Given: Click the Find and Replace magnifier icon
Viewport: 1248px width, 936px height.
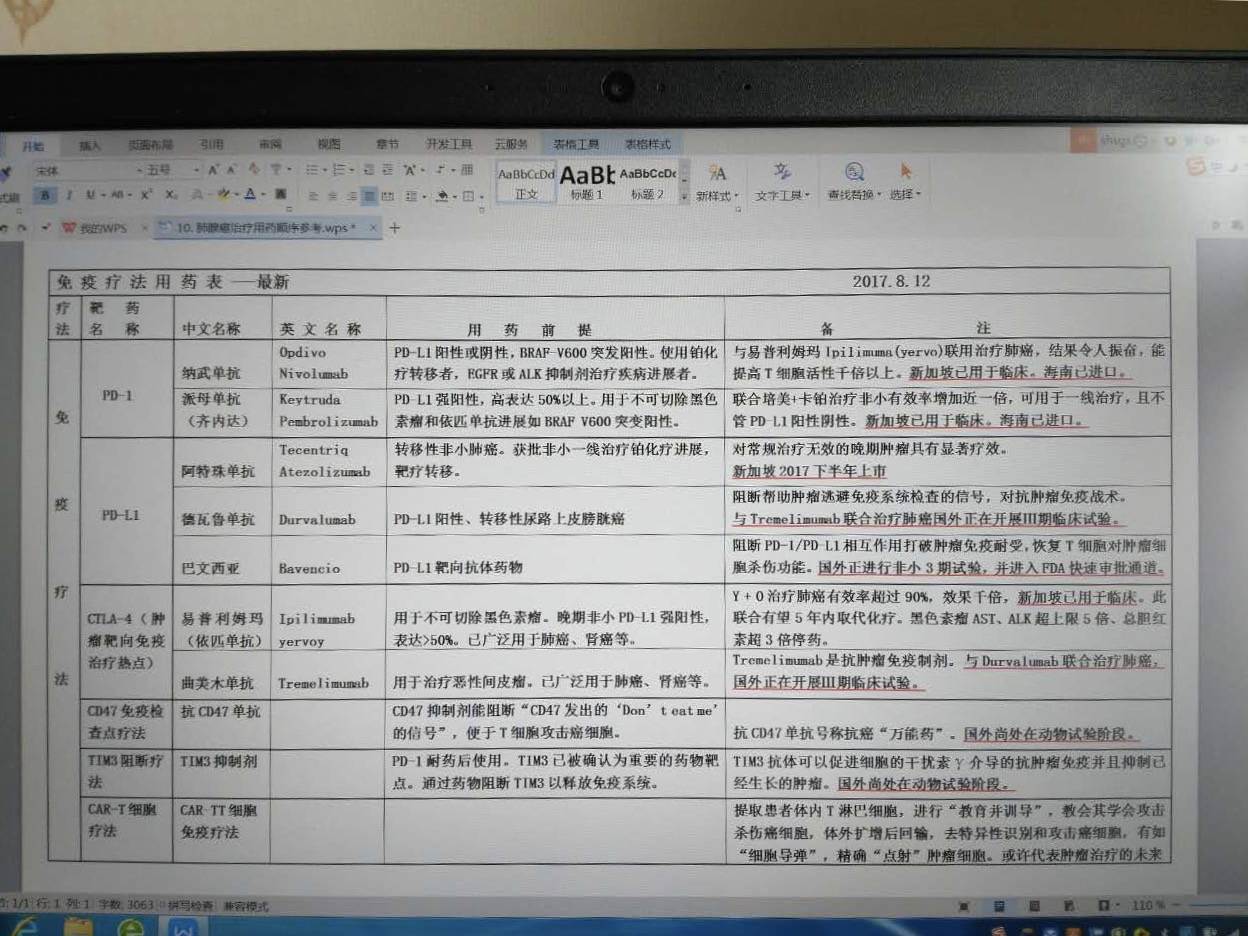Looking at the screenshot, I should pos(853,172).
